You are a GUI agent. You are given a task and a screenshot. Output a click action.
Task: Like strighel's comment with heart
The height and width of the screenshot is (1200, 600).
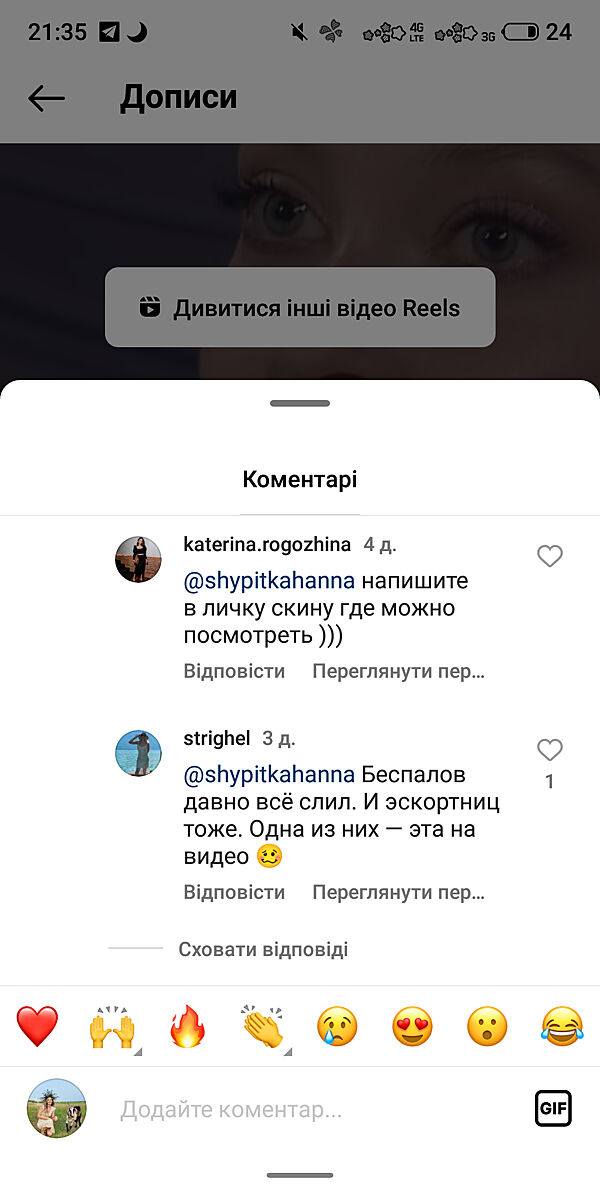point(550,750)
